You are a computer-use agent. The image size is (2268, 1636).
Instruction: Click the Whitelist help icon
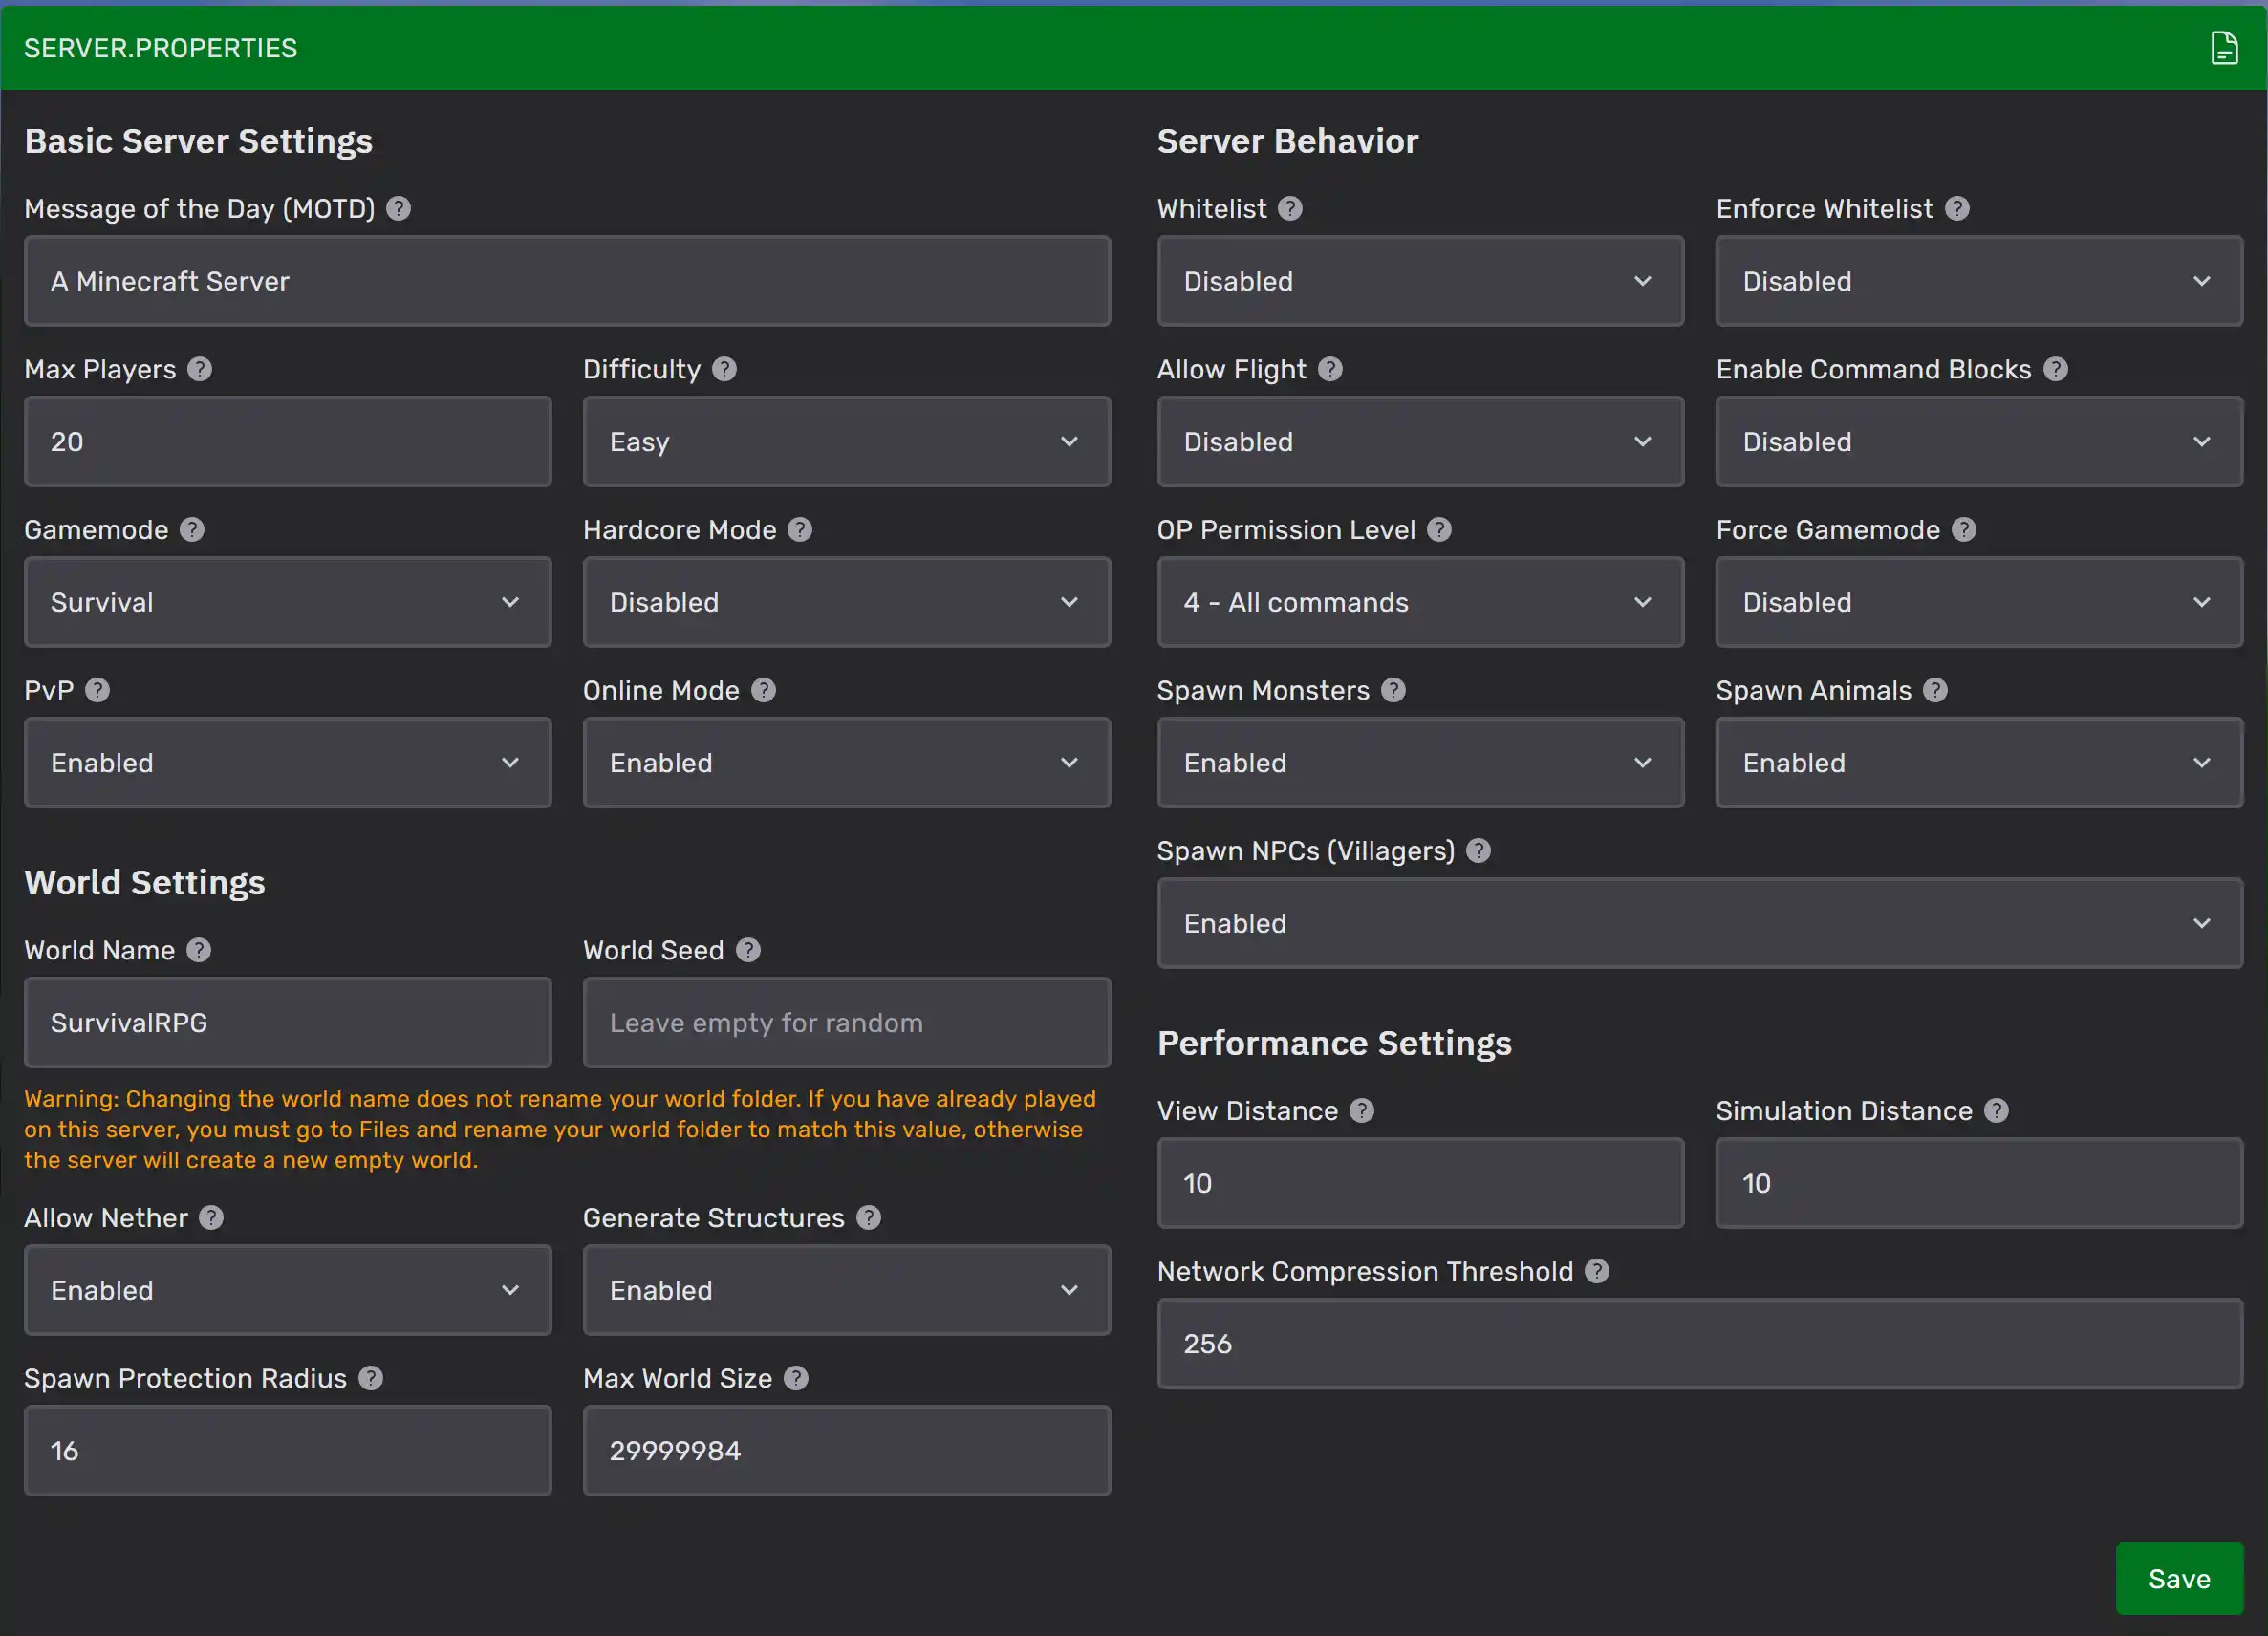pos(1291,208)
